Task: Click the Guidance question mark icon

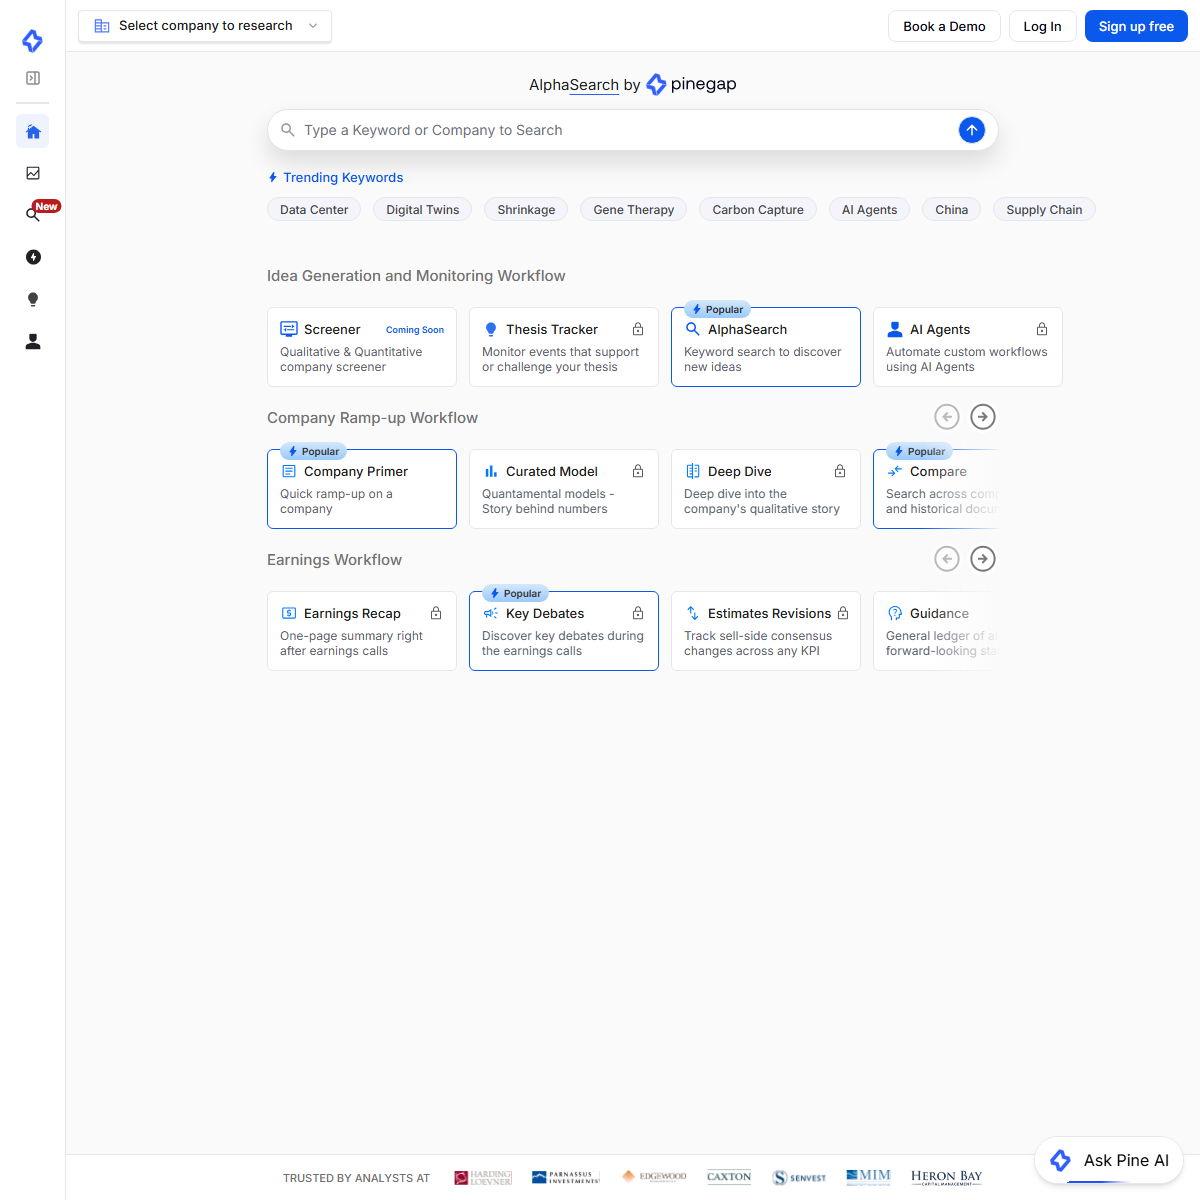Action: (x=895, y=613)
